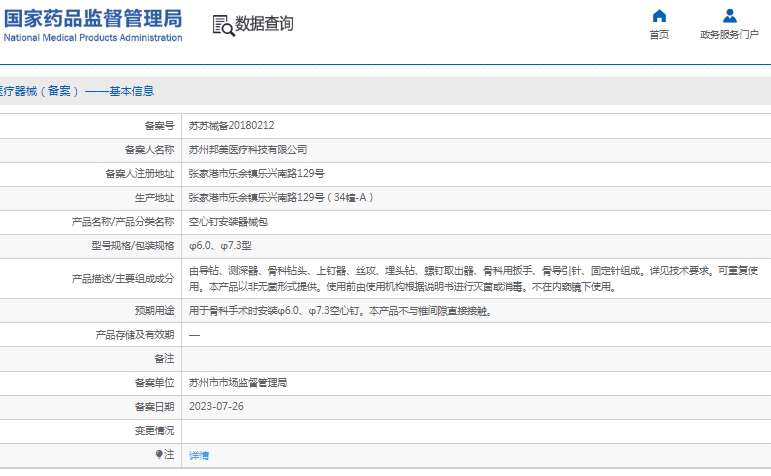Click the 预期用途 label
The width and height of the screenshot is (771, 476).
(154, 311)
